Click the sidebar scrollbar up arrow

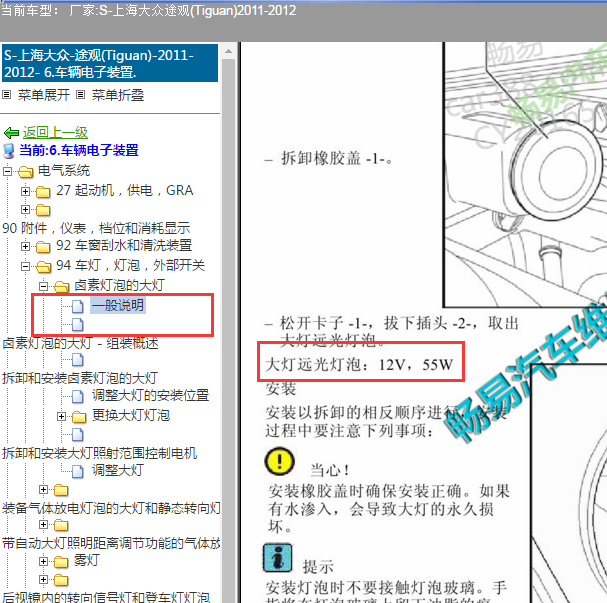(x=229, y=51)
